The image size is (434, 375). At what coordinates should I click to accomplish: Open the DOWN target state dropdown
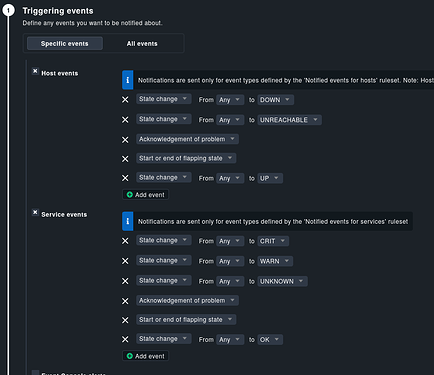pyautogui.click(x=275, y=100)
